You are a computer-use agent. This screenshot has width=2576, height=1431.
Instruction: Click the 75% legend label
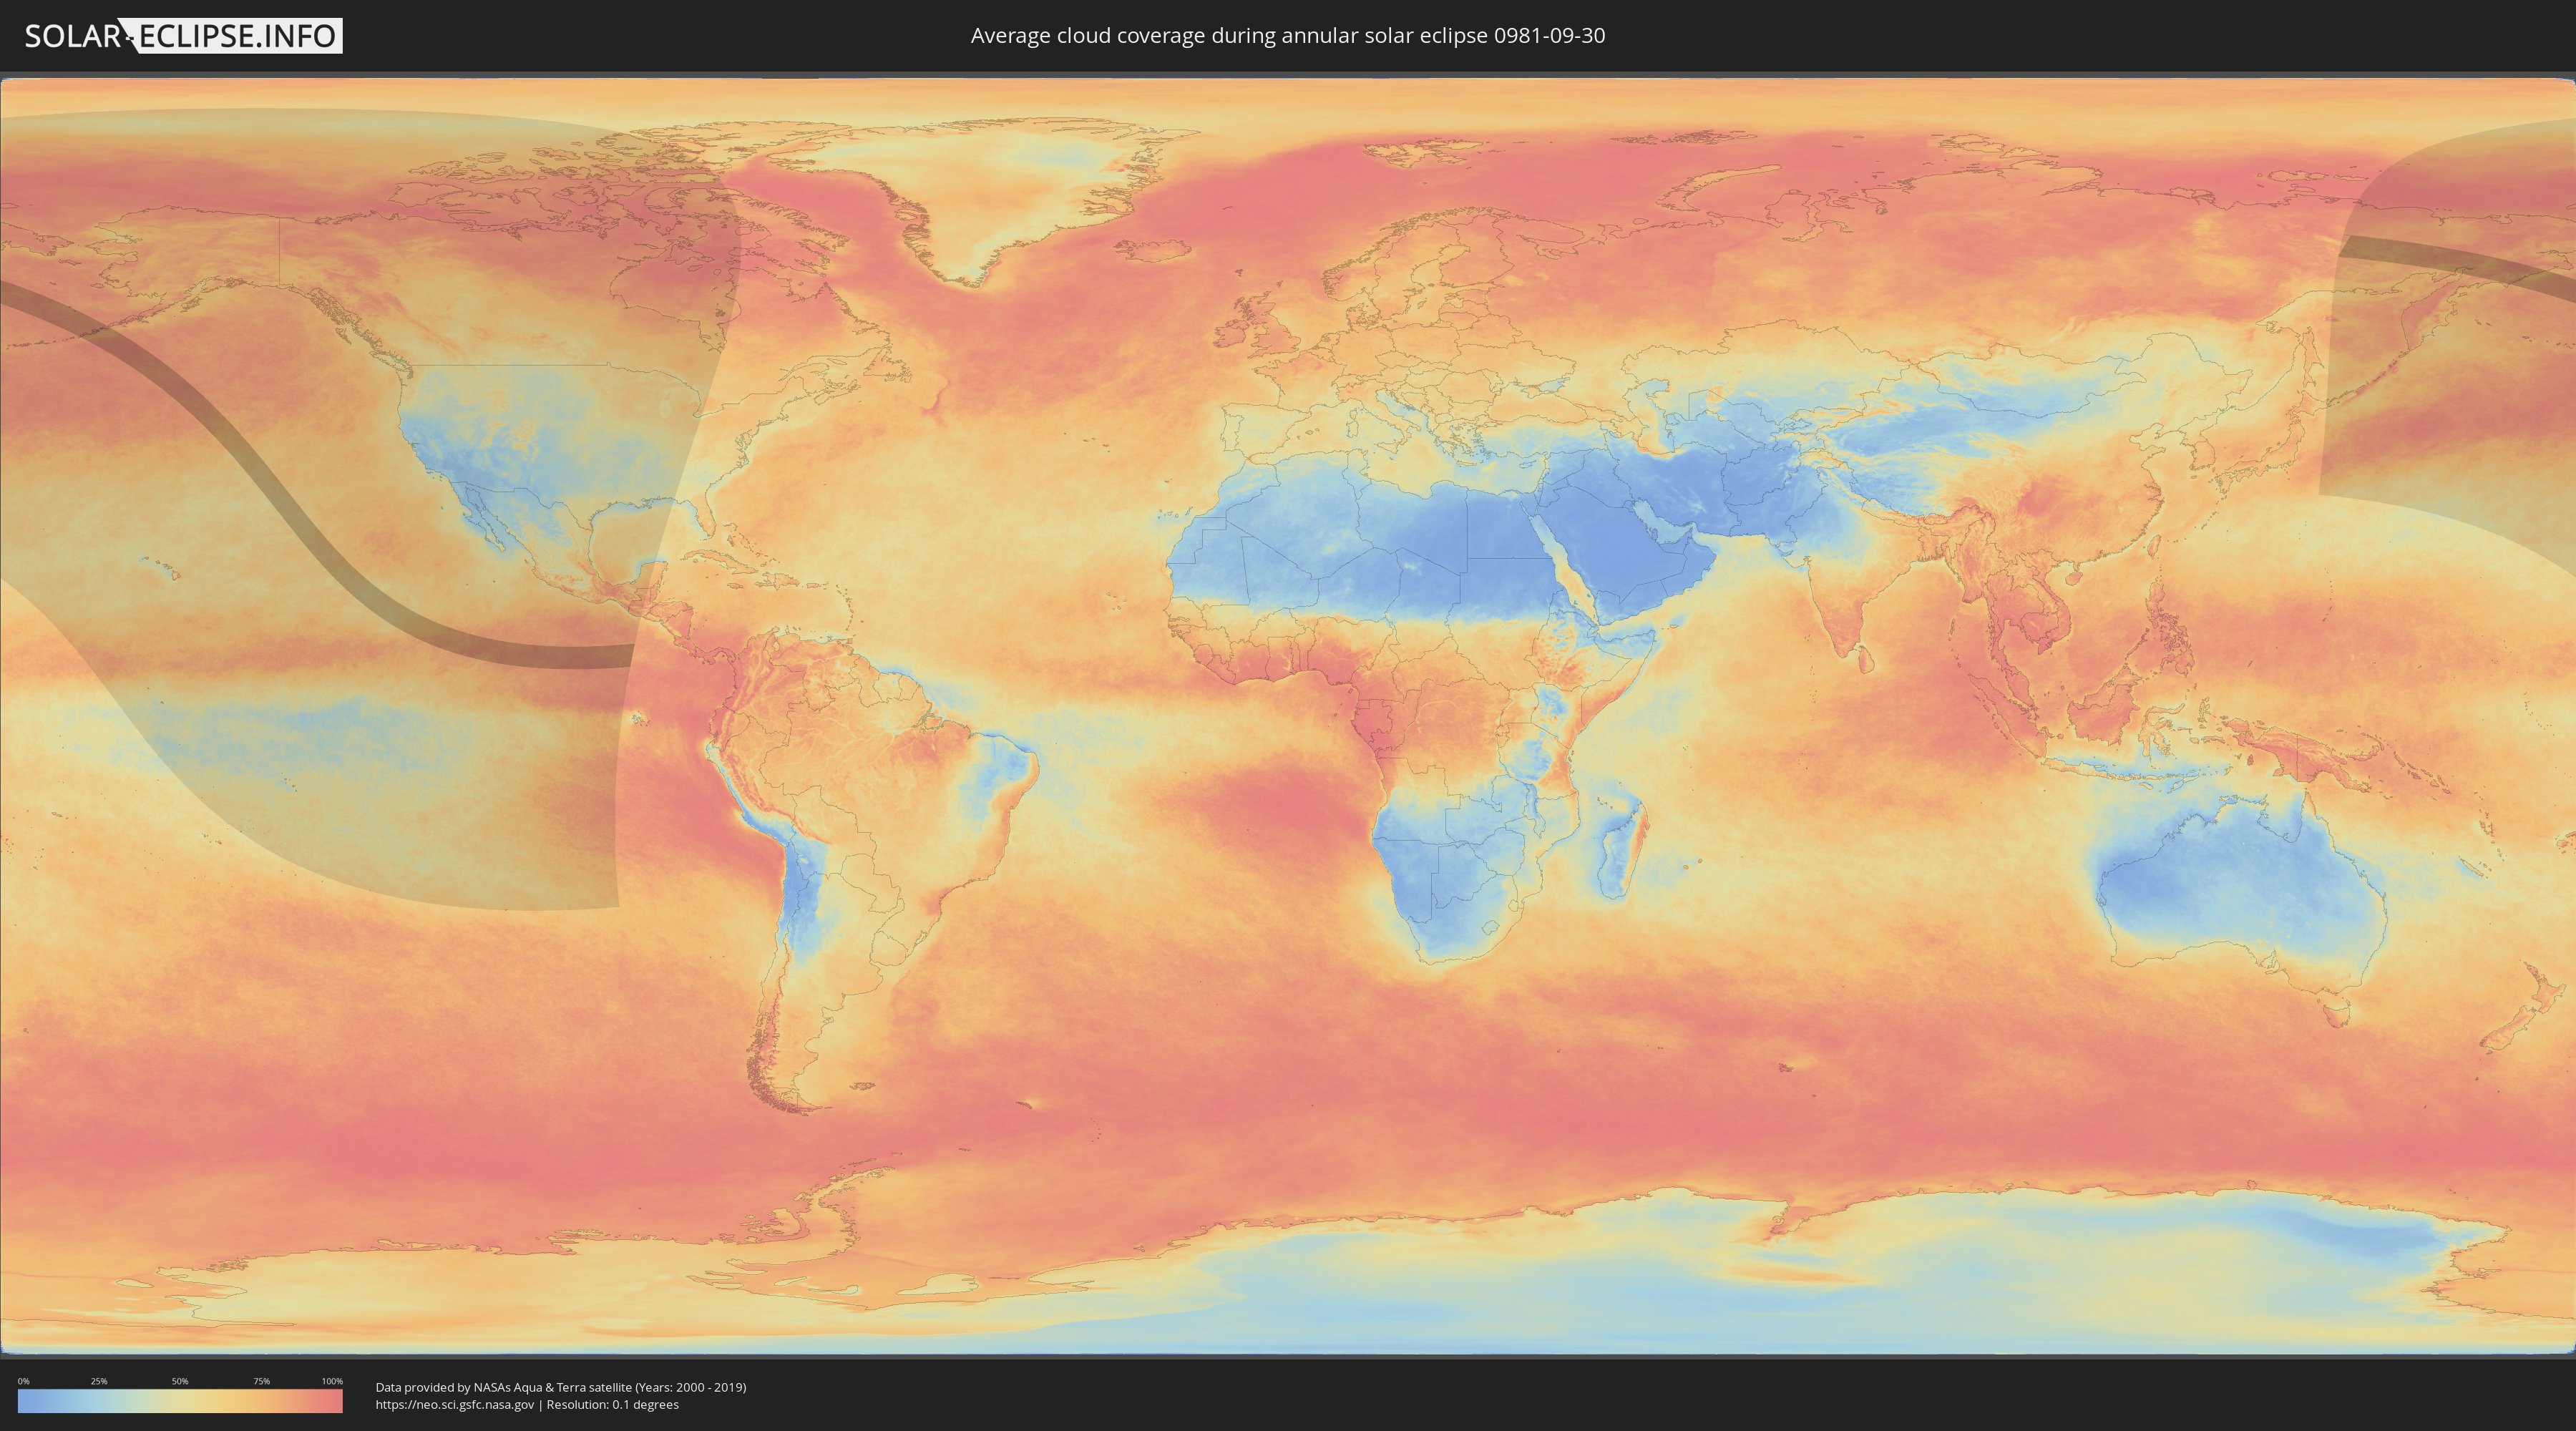click(261, 1381)
